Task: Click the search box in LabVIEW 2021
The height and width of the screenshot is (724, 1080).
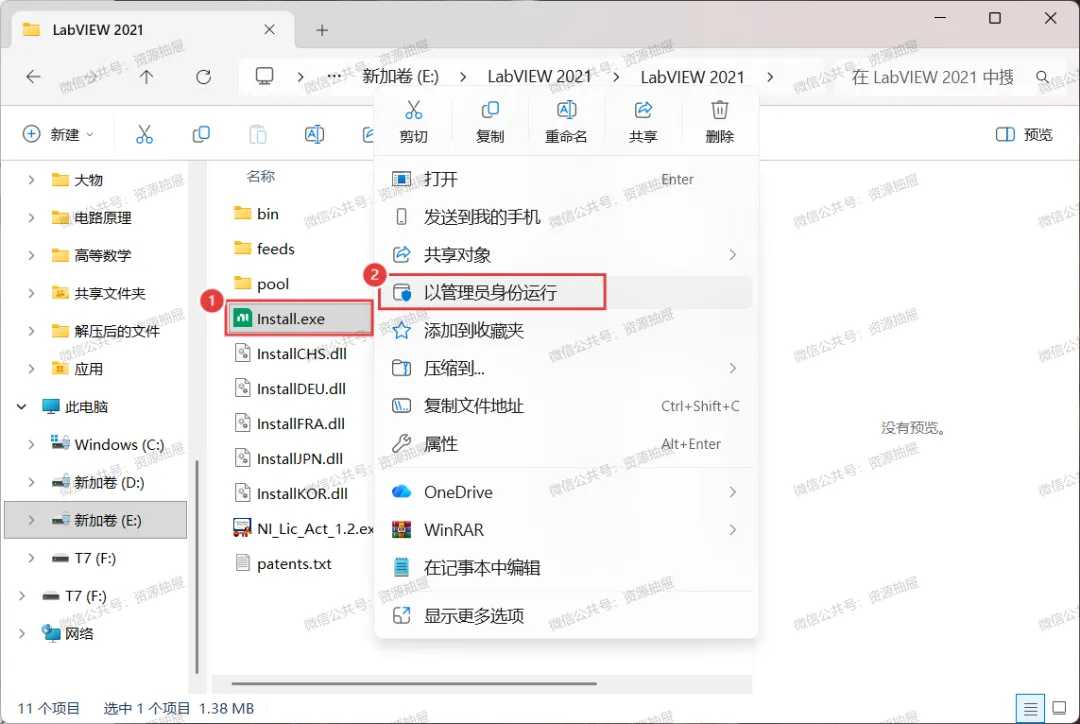Action: 932,77
